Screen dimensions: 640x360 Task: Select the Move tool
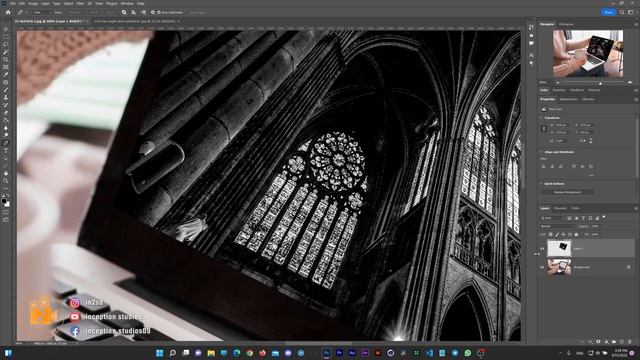6,29
